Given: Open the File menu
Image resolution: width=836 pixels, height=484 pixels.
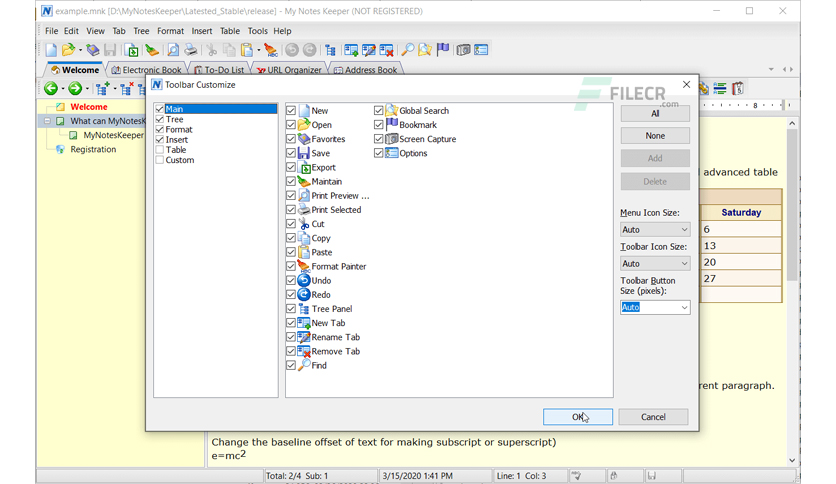Looking at the screenshot, I should (x=51, y=31).
